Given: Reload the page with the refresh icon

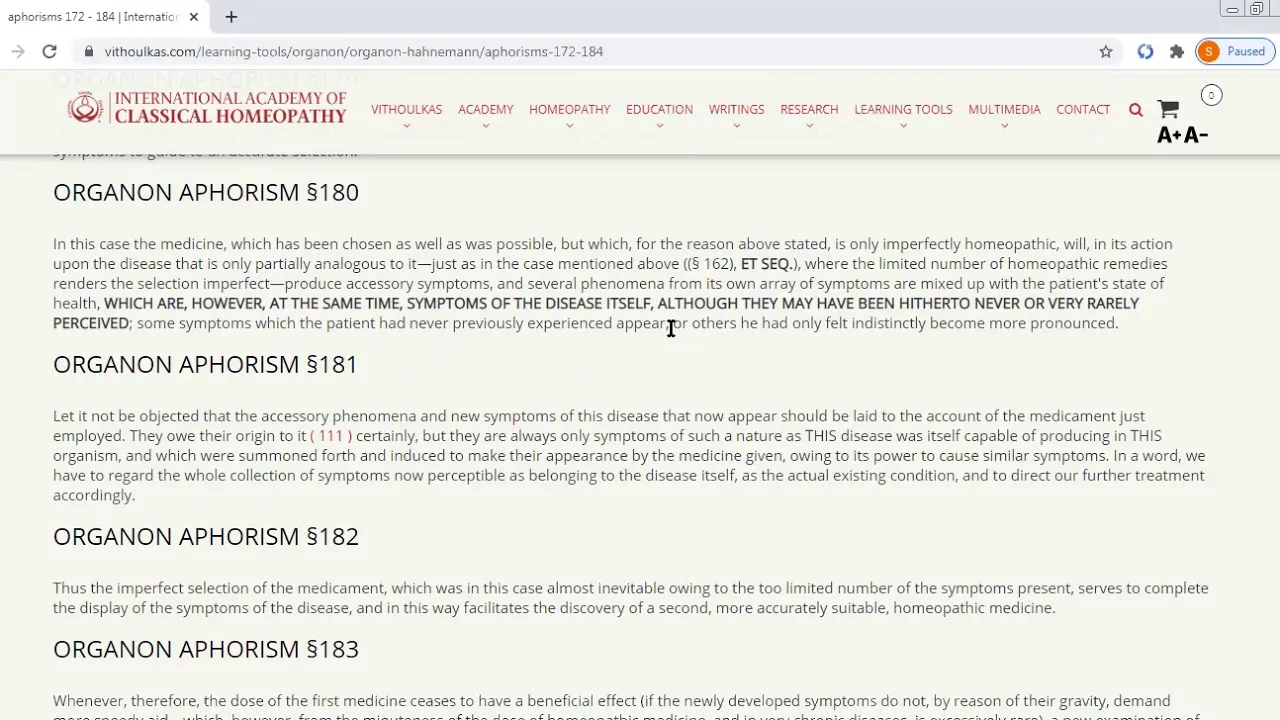Looking at the screenshot, I should [x=49, y=51].
